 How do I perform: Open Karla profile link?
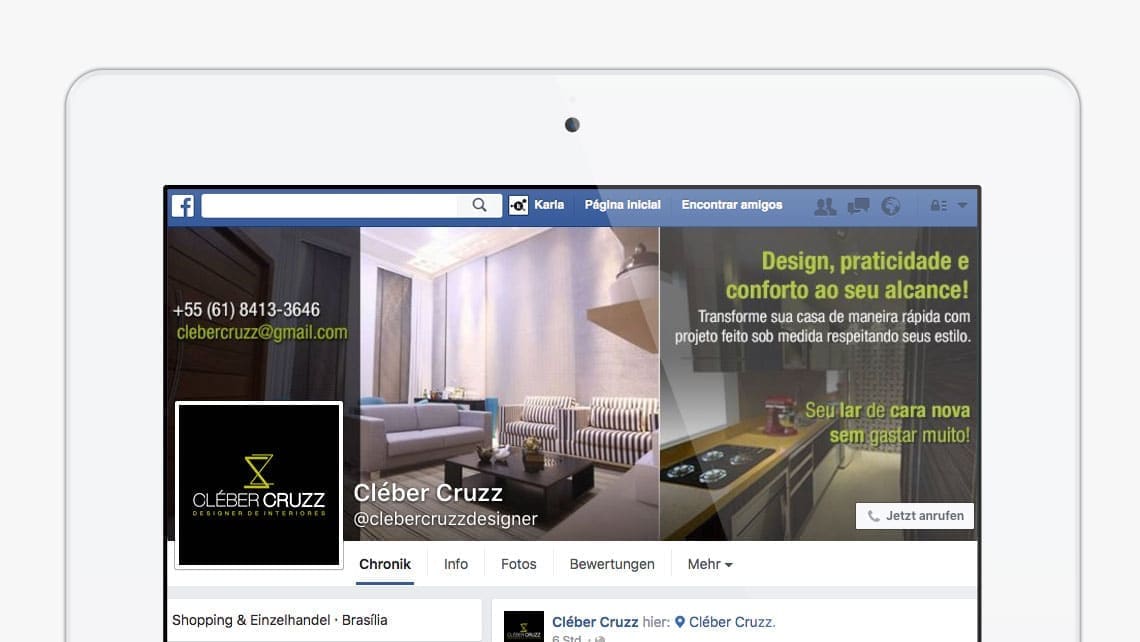click(x=549, y=205)
